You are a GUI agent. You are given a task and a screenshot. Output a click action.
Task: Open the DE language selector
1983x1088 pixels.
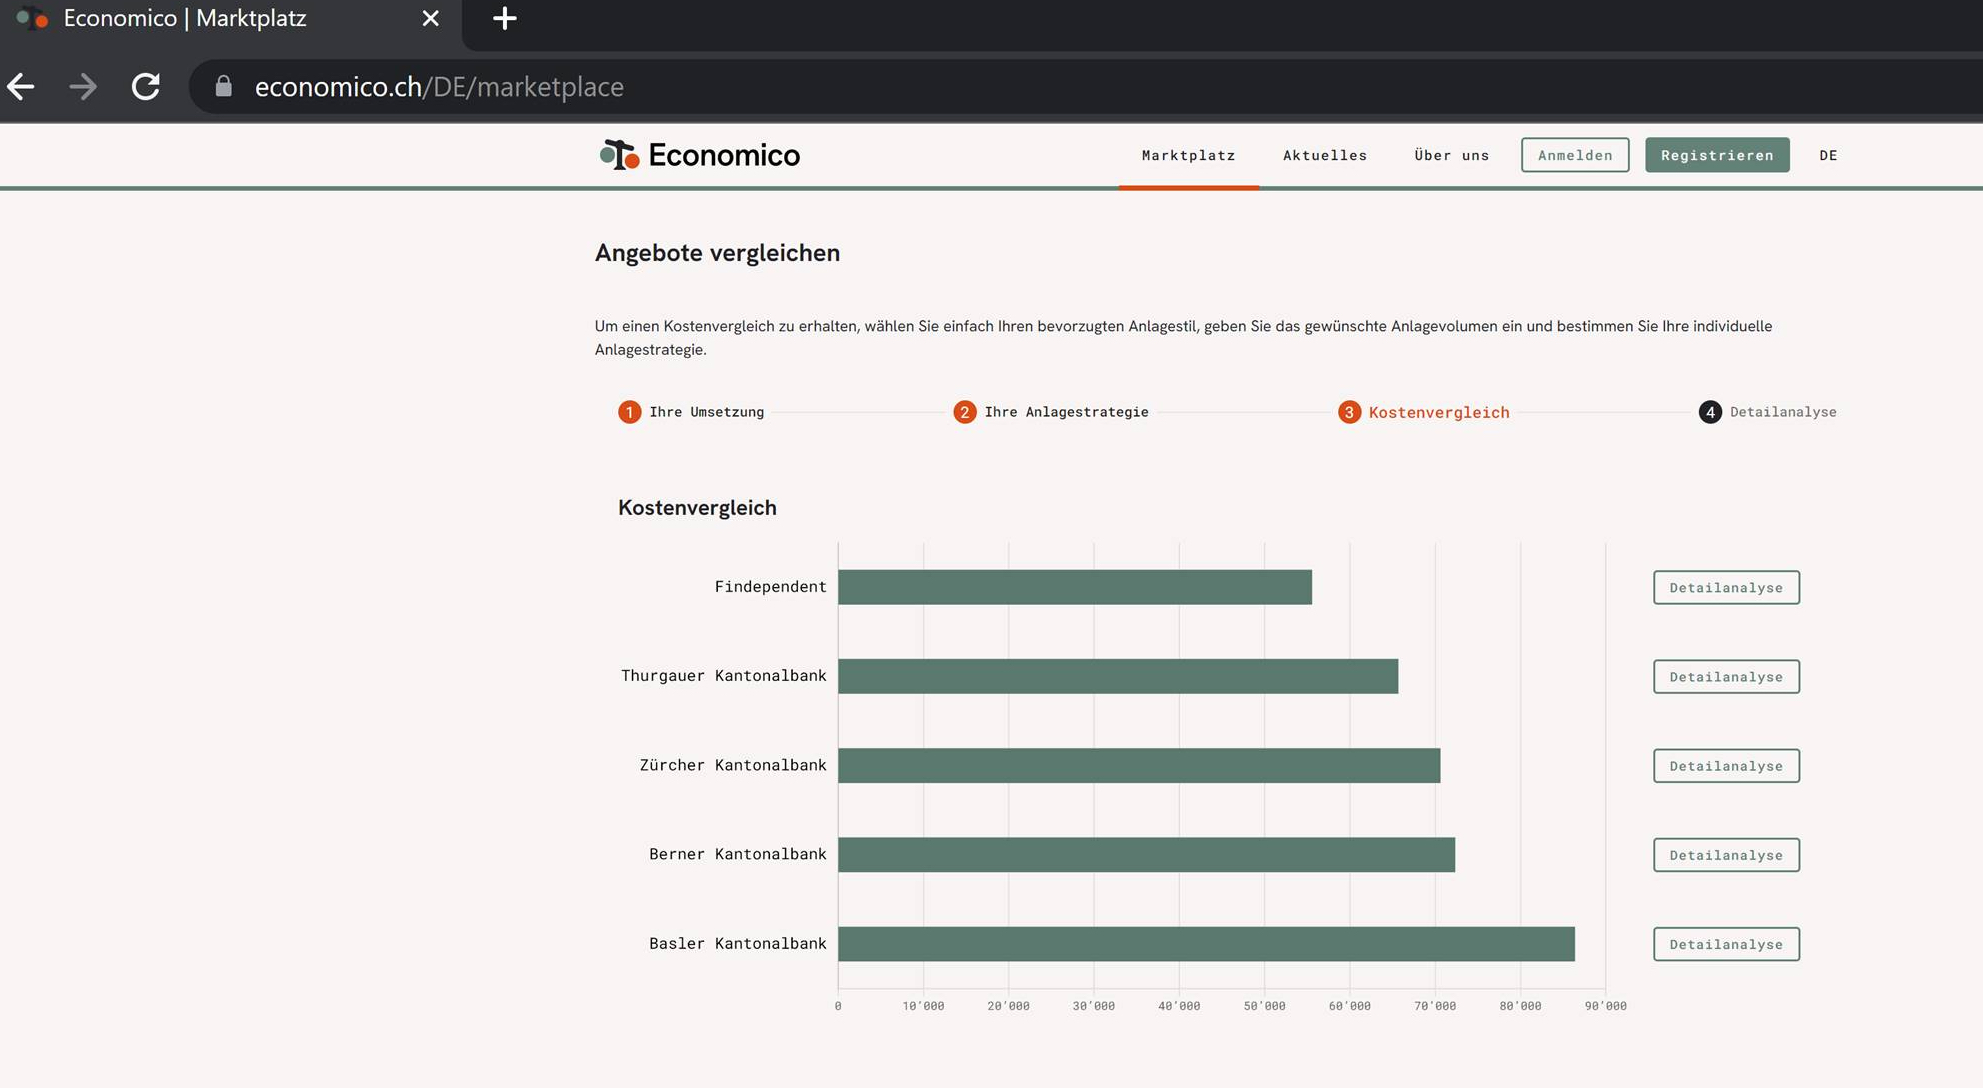[1828, 155]
